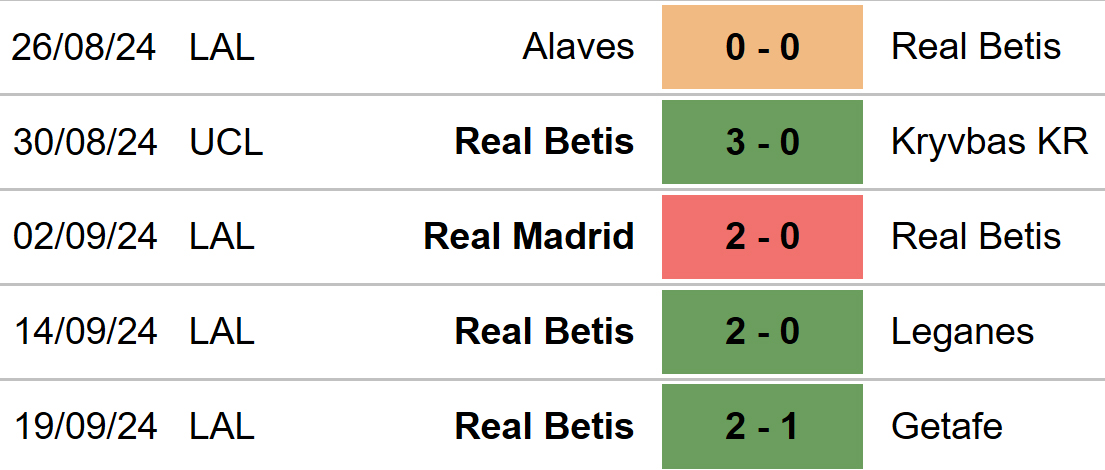Click the 2 - 1 score against Getafe
The image size is (1105, 470).
(762, 426)
